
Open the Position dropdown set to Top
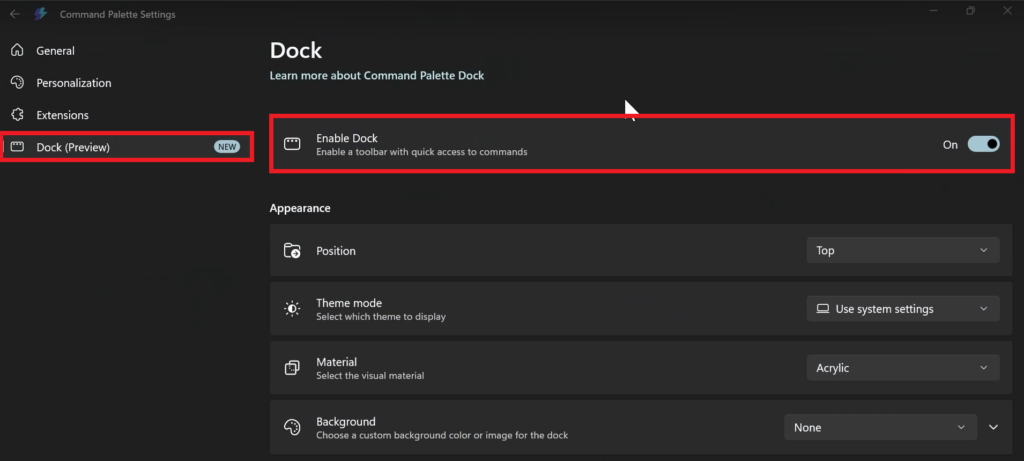click(x=902, y=250)
